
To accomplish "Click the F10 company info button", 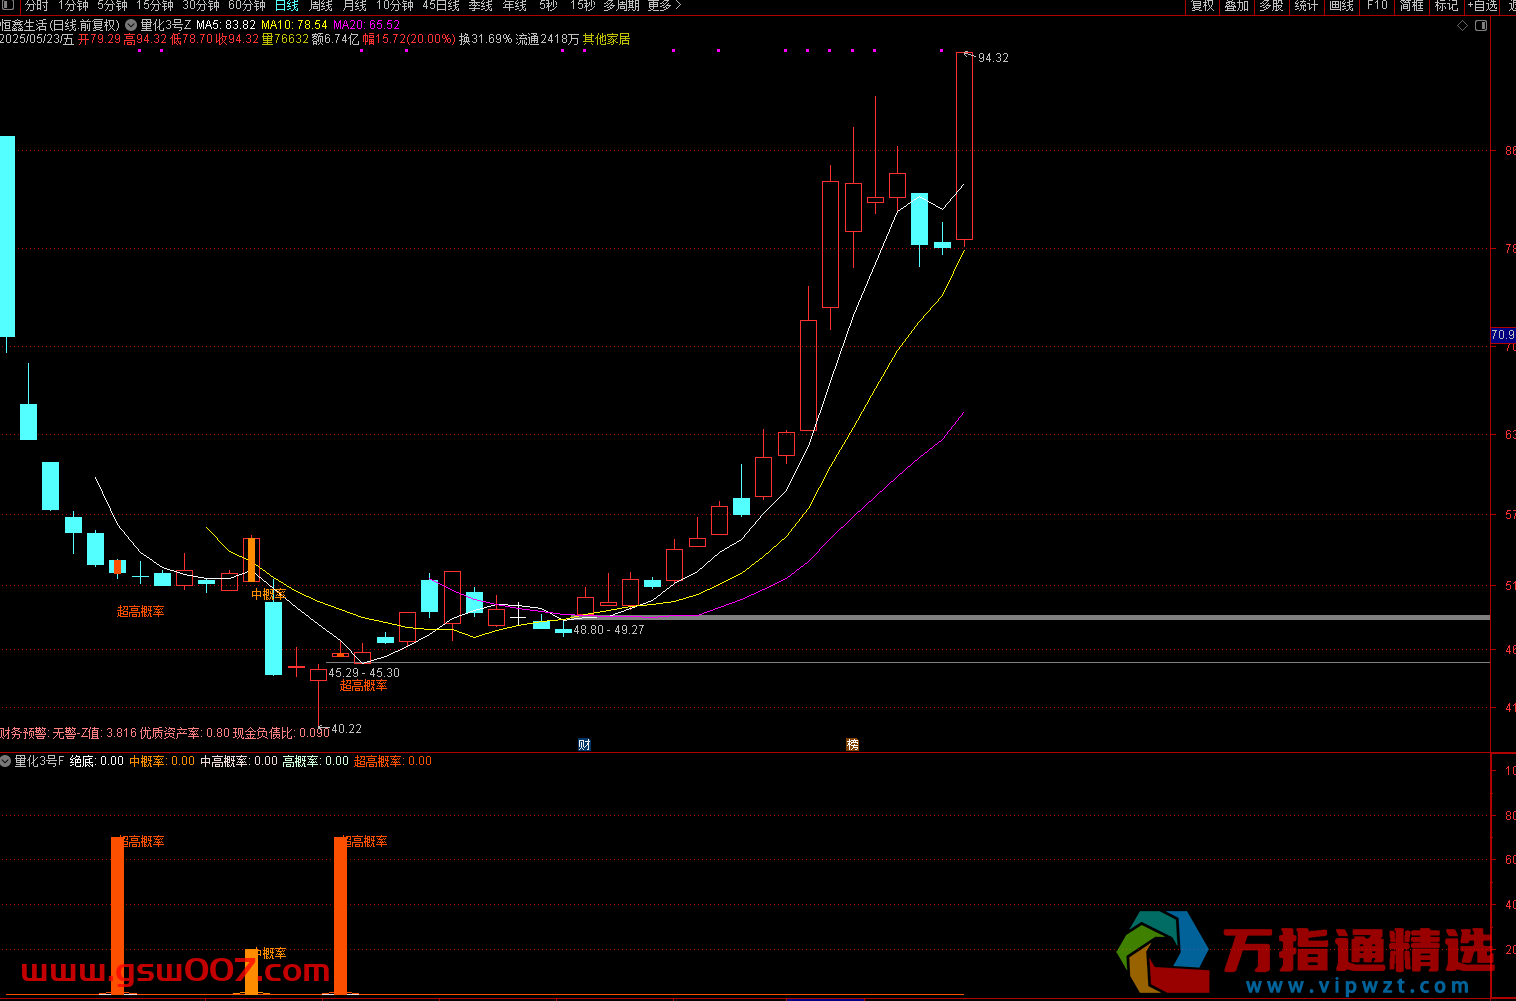I will coord(1377,6).
